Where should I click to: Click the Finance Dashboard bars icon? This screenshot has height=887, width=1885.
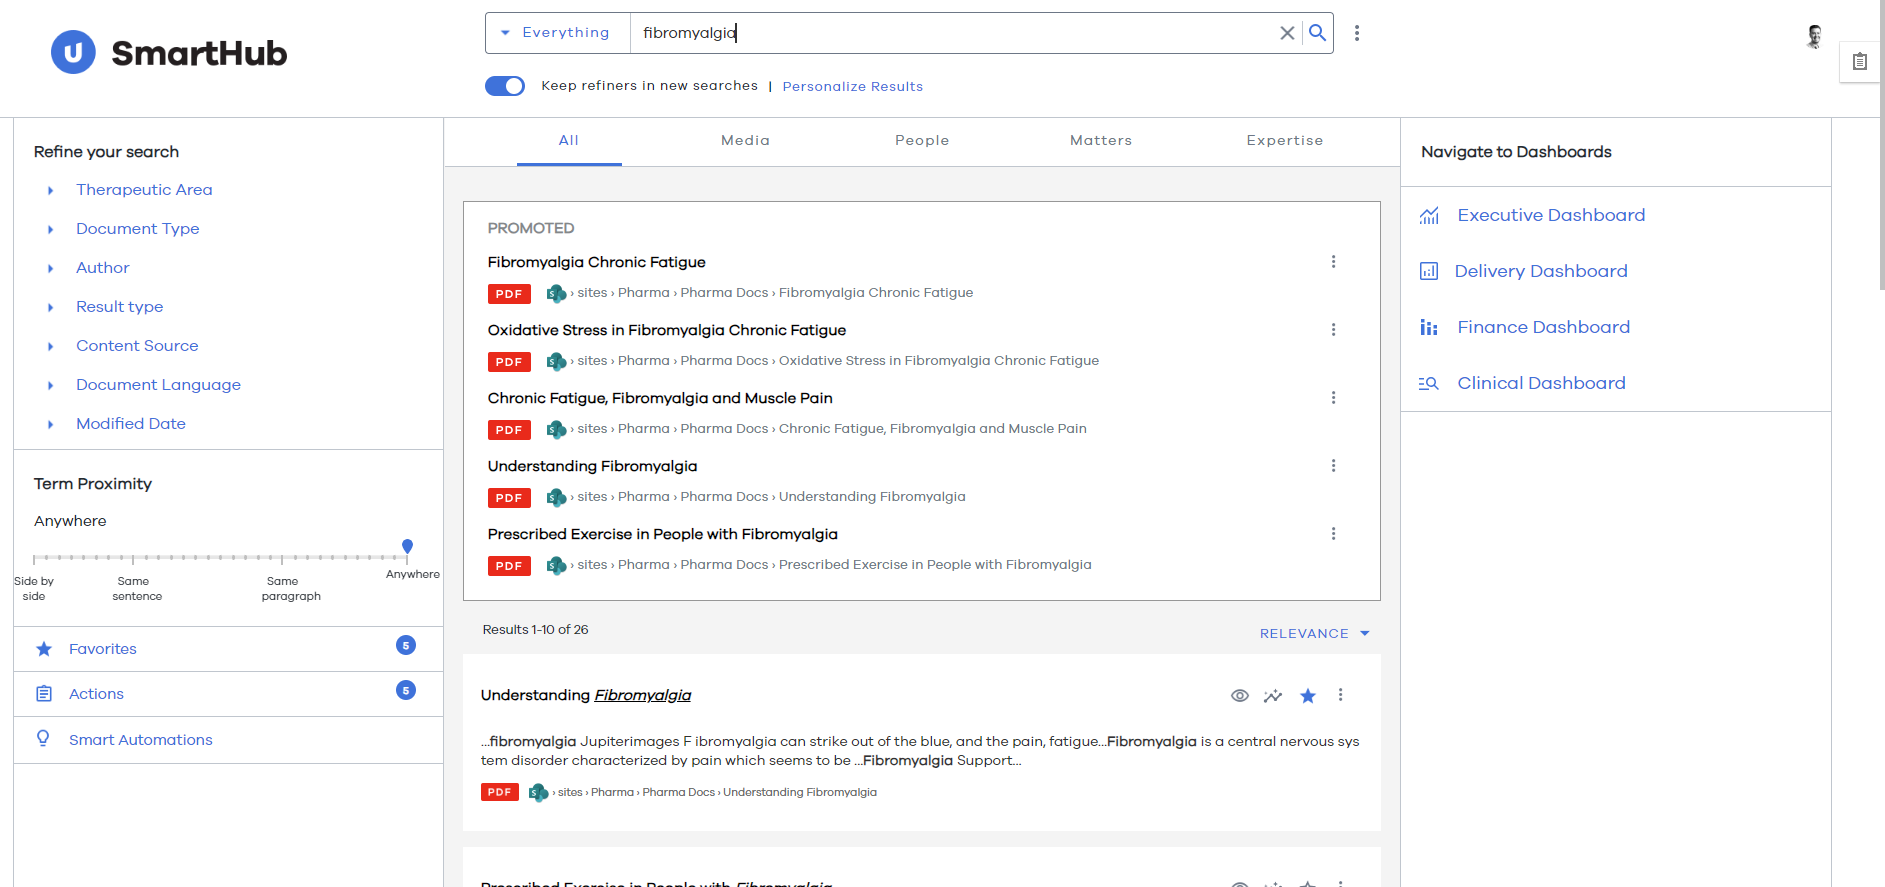[1429, 327]
